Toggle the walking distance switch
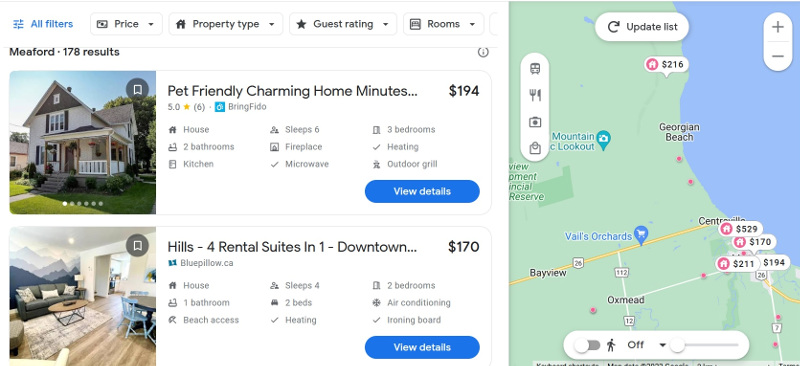The height and width of the screenshot is (366, 800). [x=587, y=346]
